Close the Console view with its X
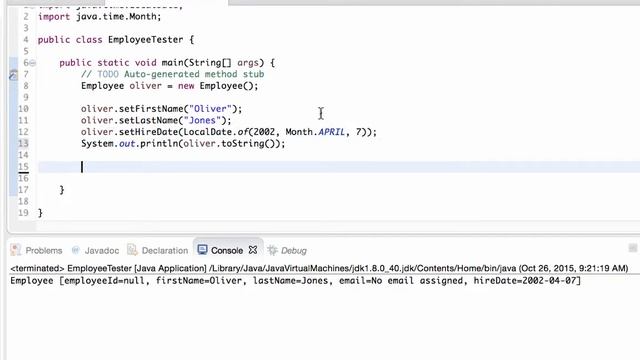 tap(253, 250)
